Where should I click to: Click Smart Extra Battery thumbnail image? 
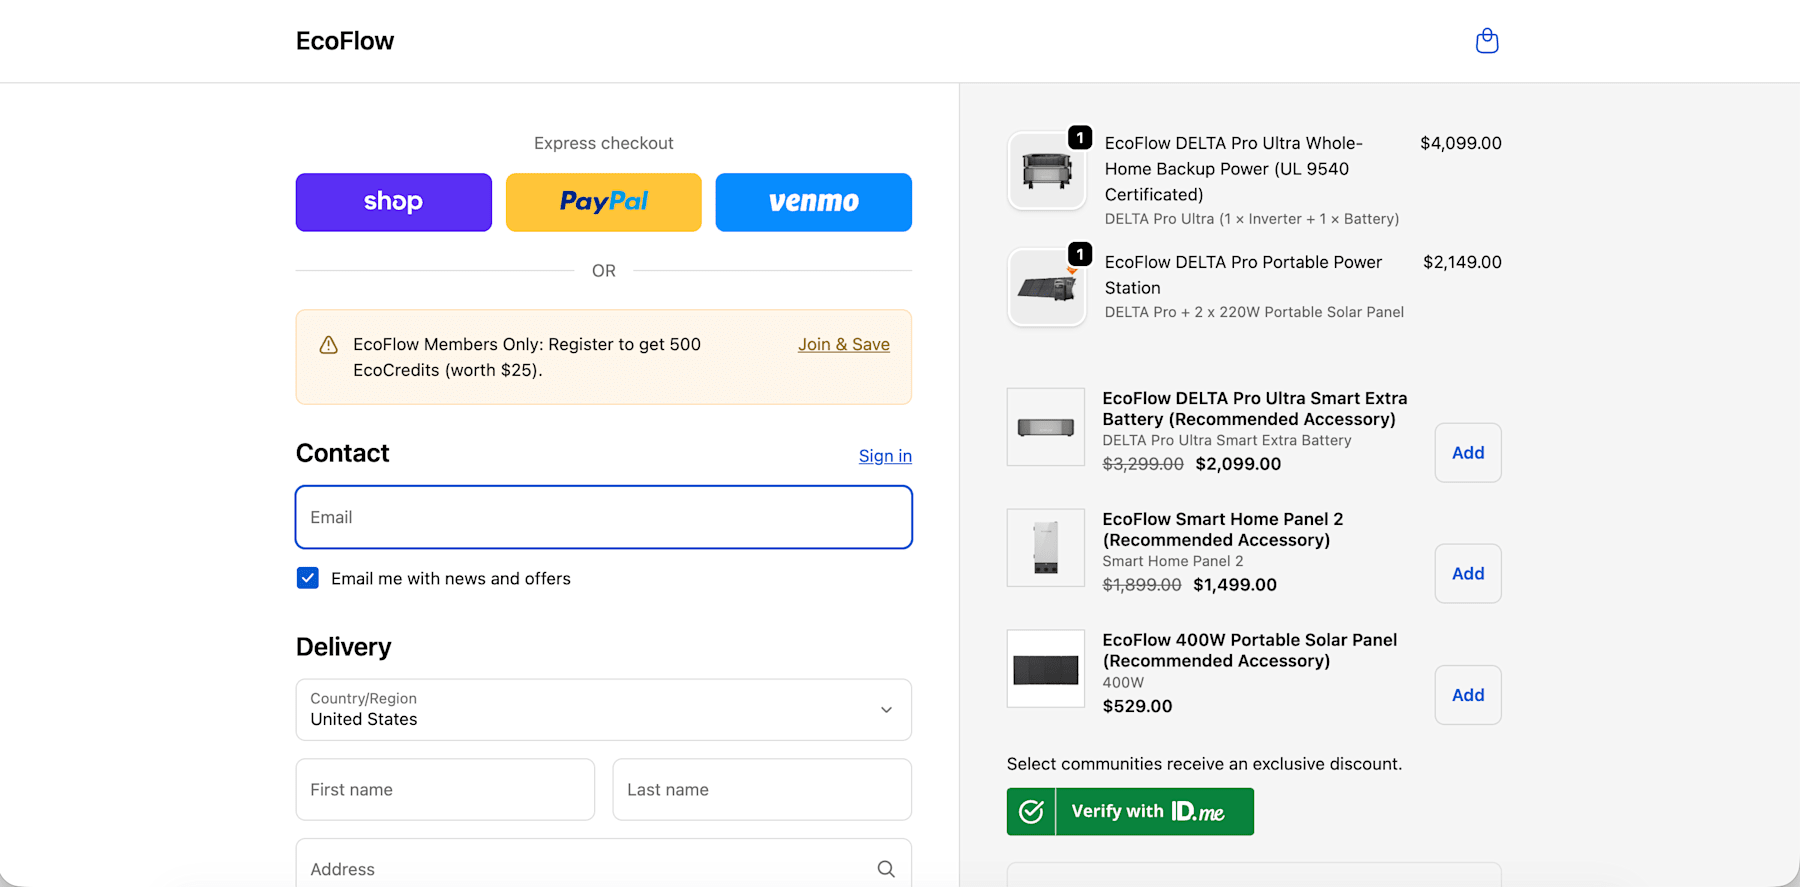click(x=1046, y=427)
